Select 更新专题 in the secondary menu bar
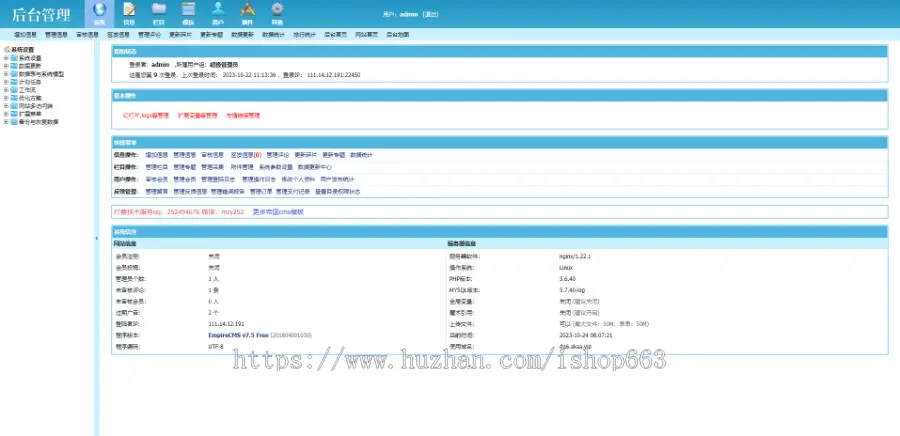Screen dimensions: 900x436 [211, 35]
